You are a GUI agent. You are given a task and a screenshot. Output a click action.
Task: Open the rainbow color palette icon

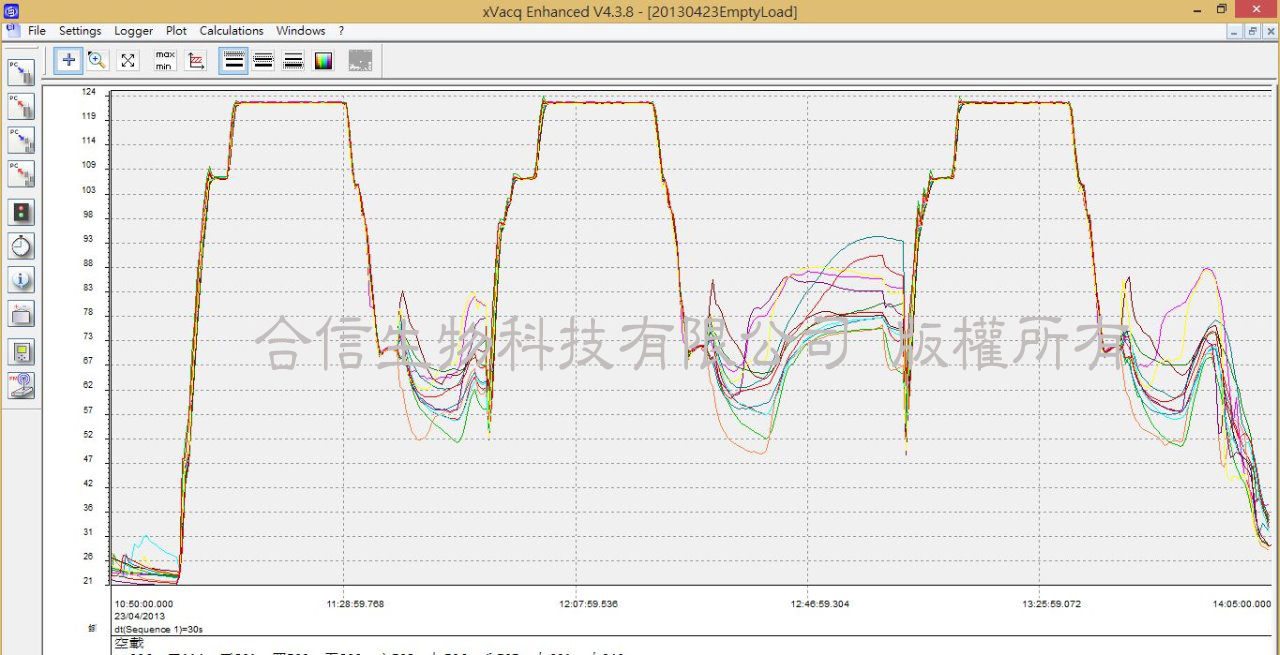323,60
